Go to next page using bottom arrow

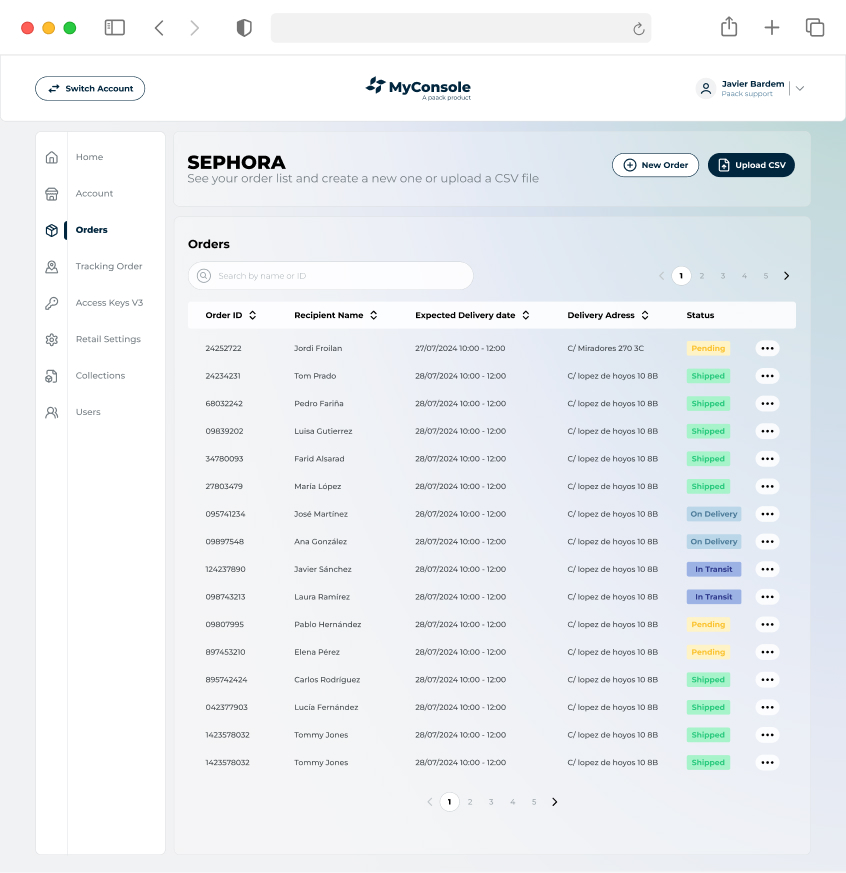tap(555, 802)
